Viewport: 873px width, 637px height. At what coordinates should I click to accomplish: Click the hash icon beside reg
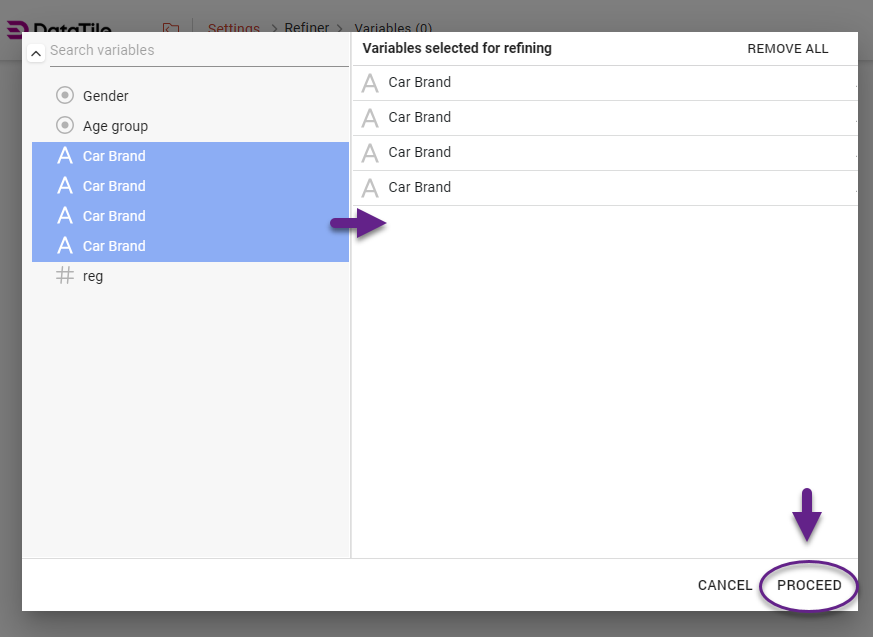point(65,276)
